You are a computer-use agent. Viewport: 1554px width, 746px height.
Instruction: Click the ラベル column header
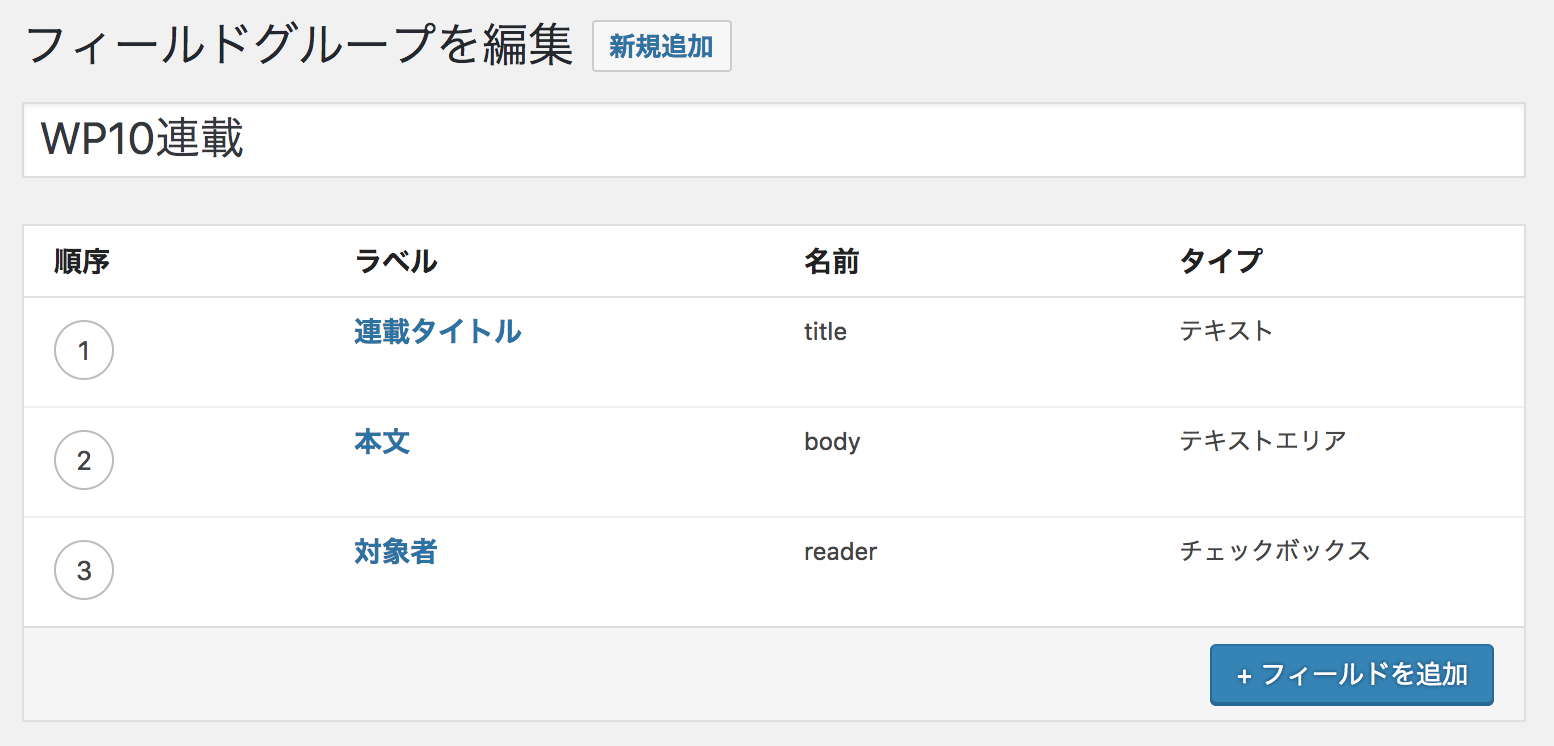point(396,262)
